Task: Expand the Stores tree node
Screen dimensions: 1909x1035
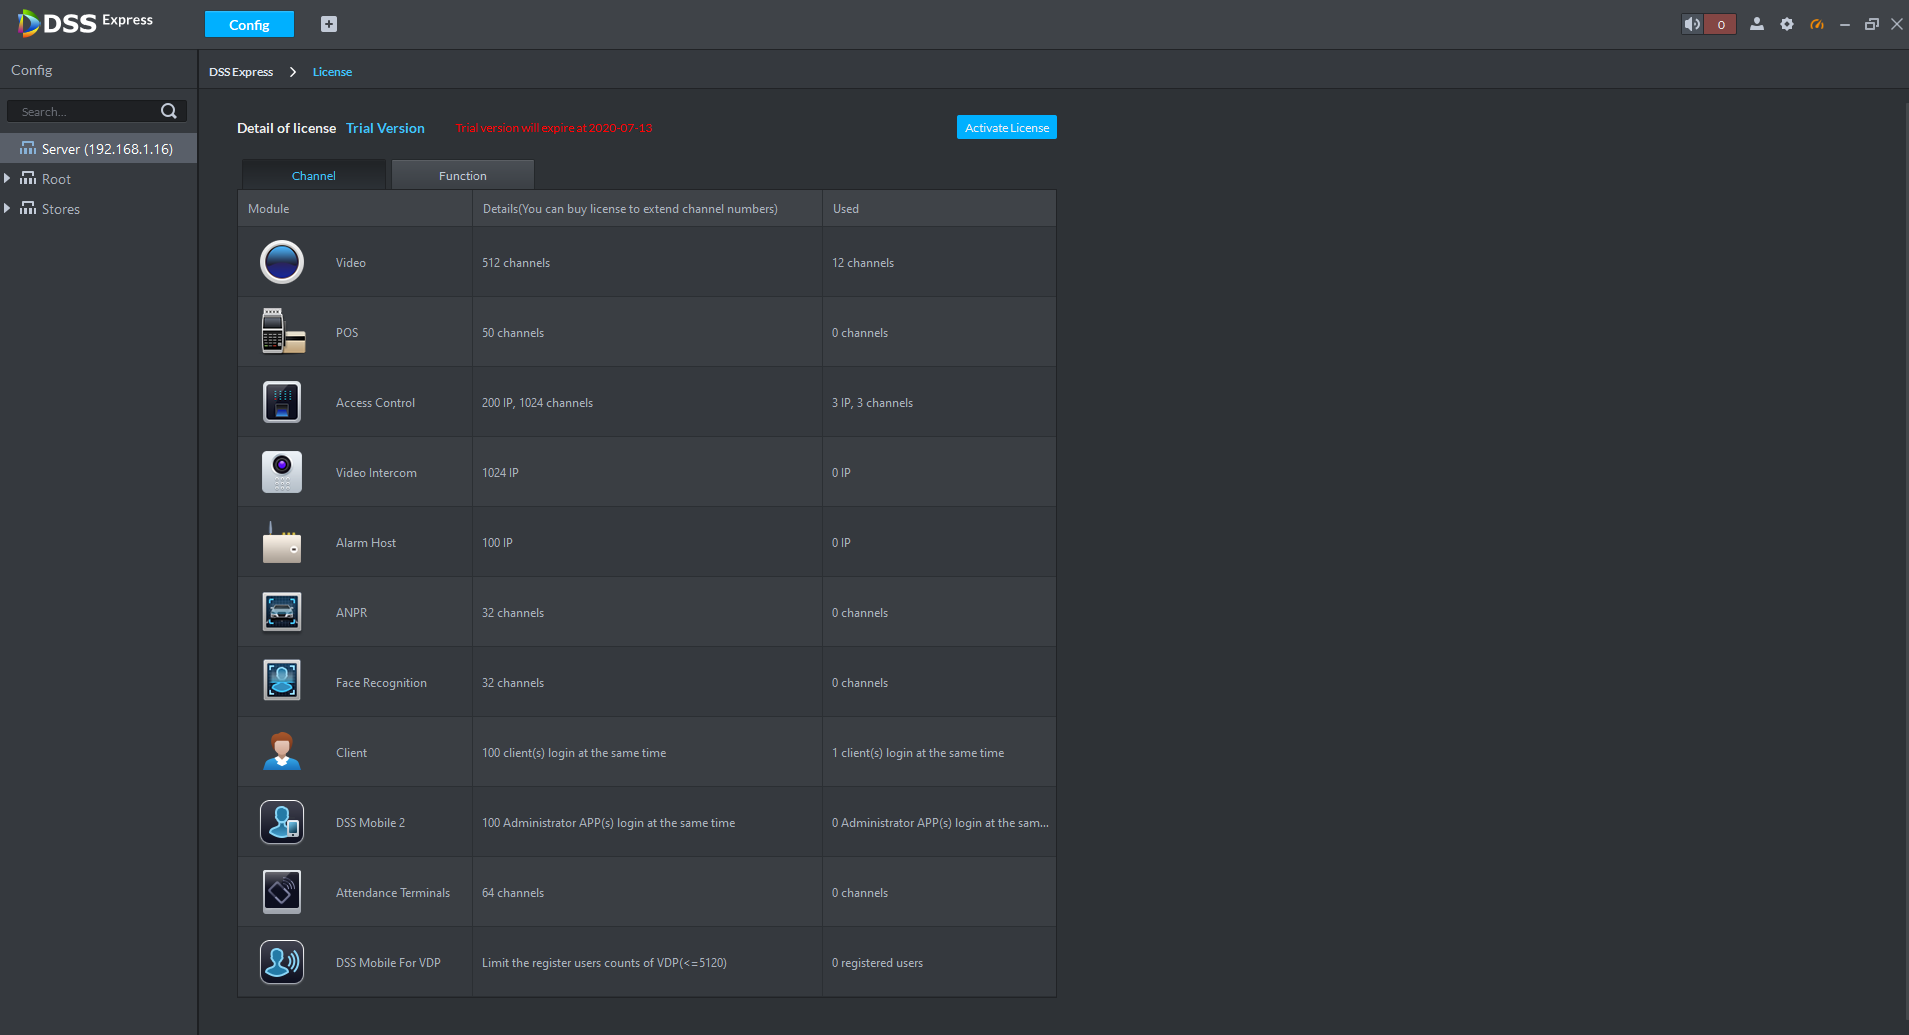Action: point(7,208)
